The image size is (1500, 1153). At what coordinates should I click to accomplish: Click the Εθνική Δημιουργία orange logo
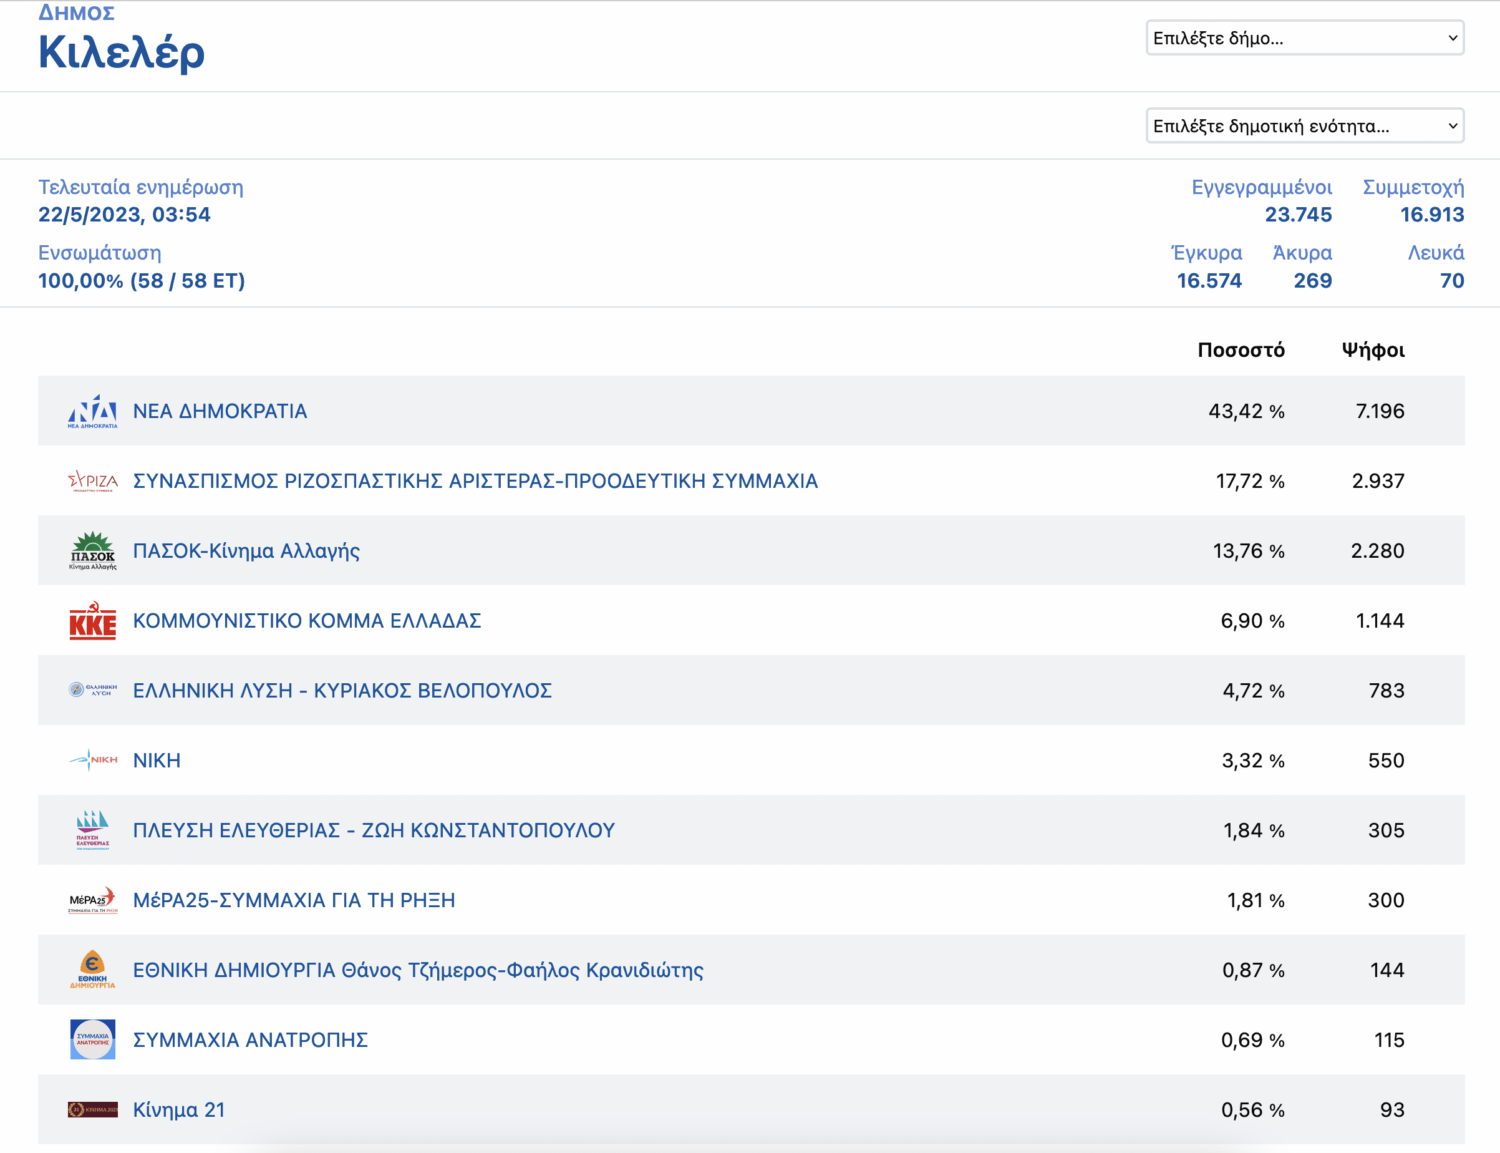93,970
